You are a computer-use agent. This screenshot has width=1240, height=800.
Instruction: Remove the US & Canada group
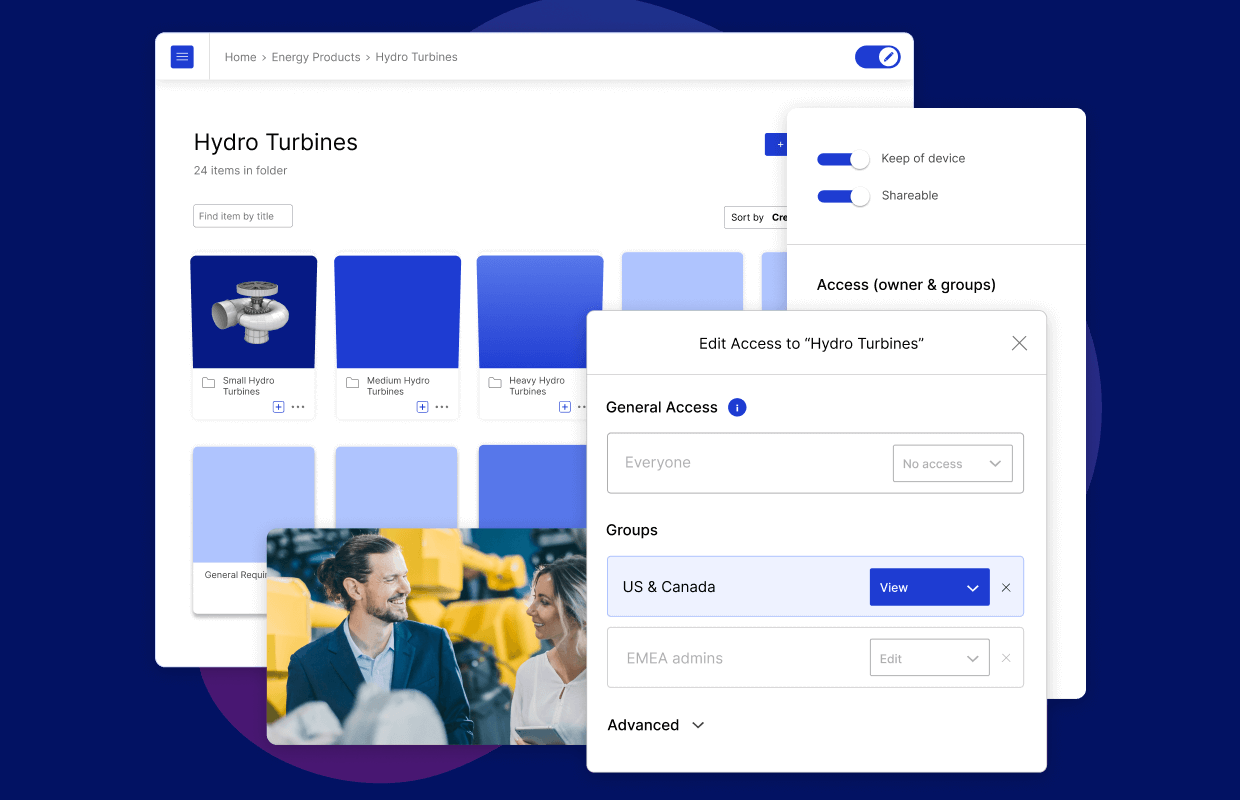(1006, 588)
